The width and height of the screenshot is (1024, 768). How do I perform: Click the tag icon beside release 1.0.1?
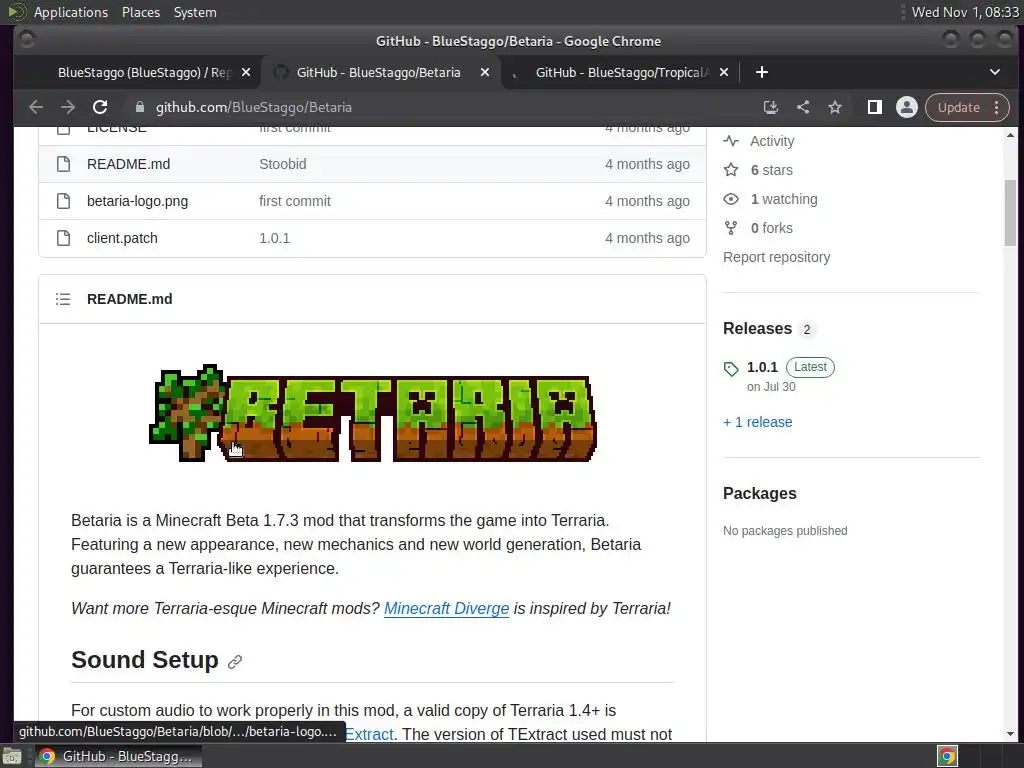[x=731, y=369]
